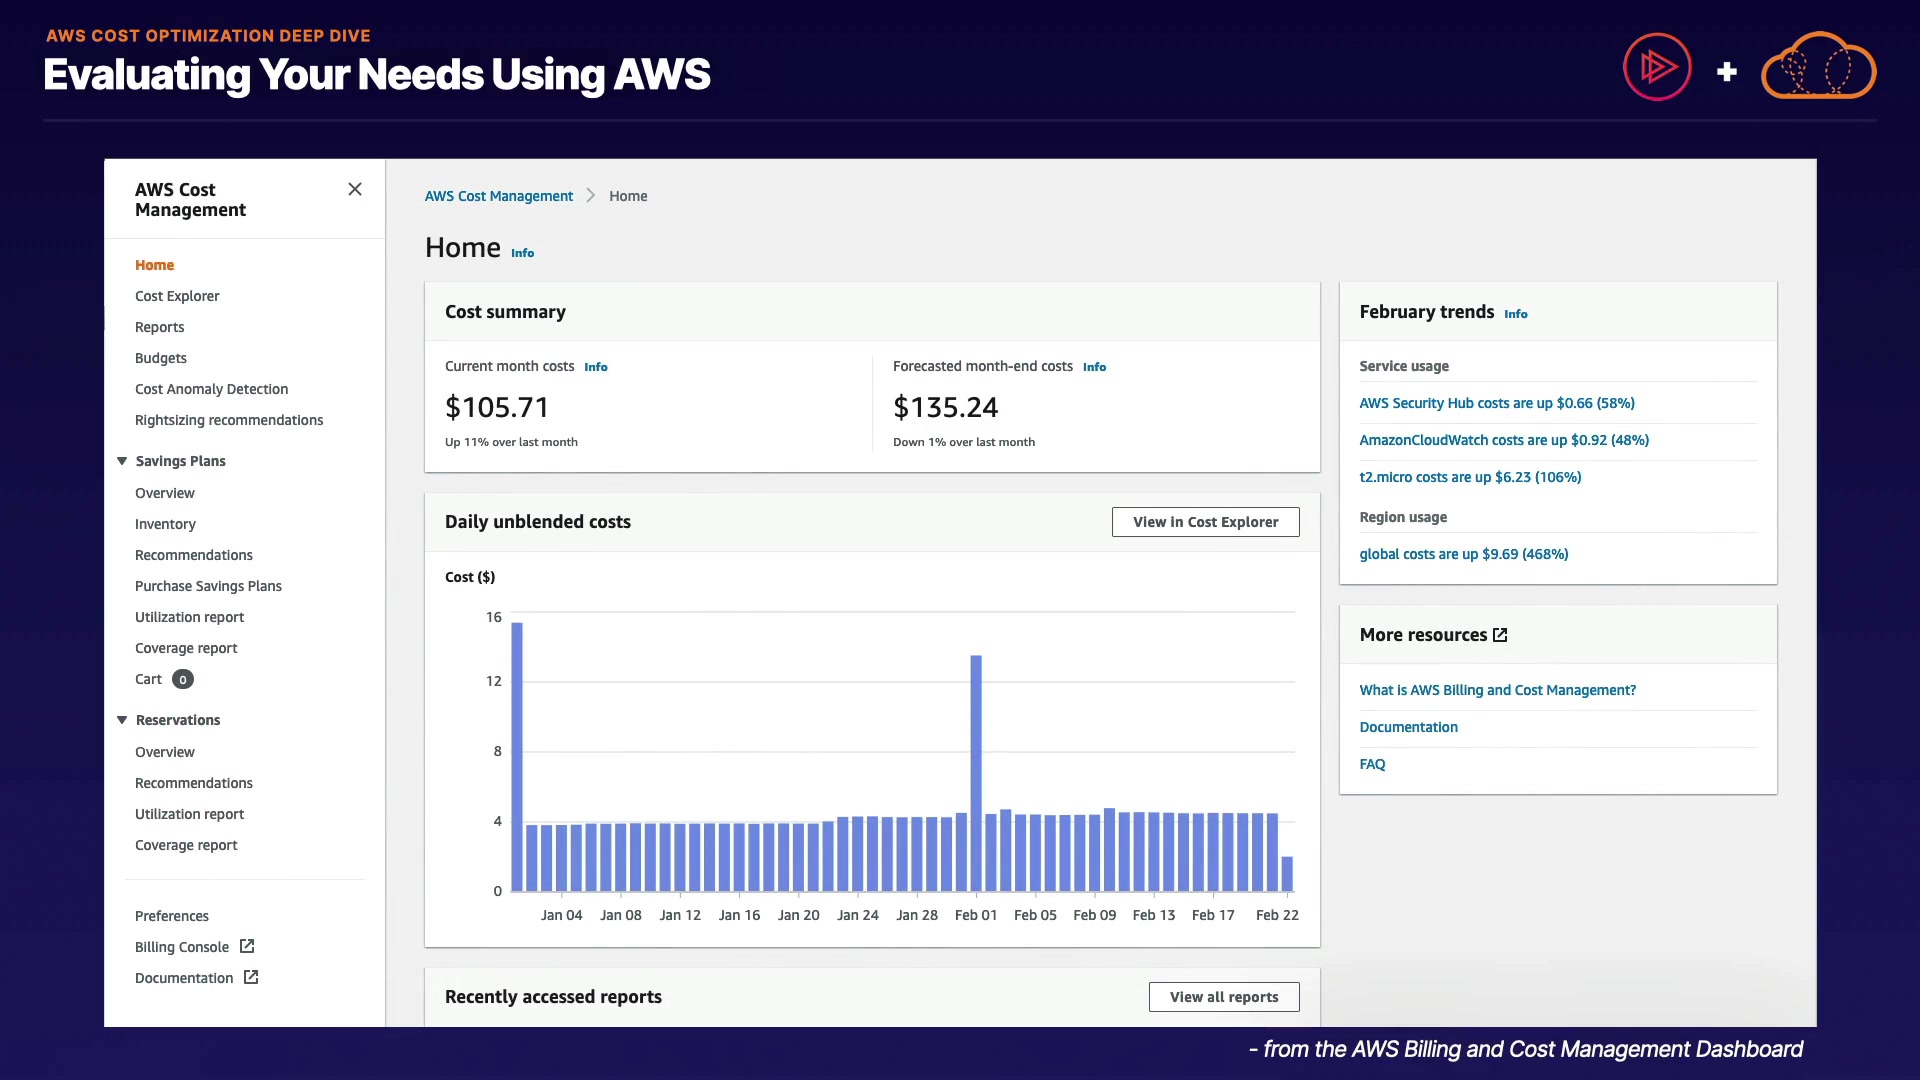Click Documentation external link icon in sidebar

251,977
